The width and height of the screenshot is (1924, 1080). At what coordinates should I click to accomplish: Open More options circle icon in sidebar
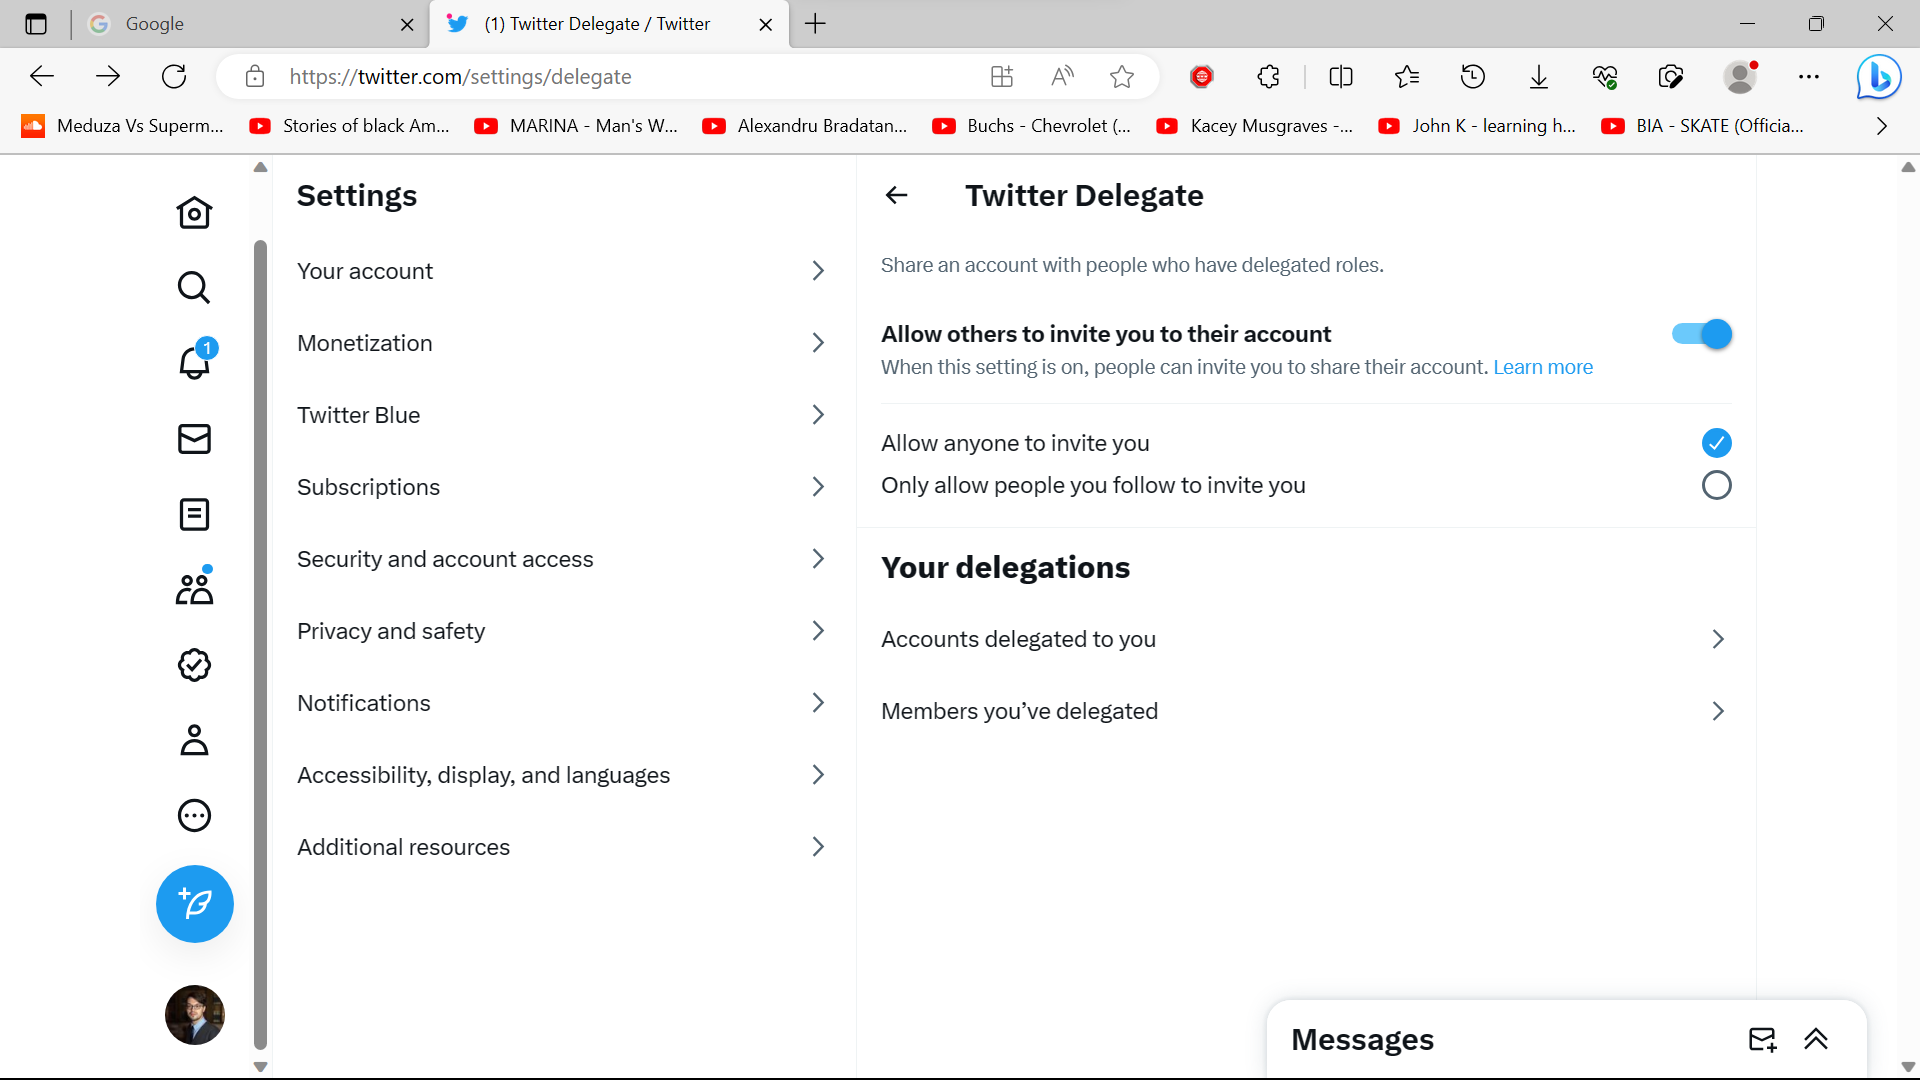point(194,816)
